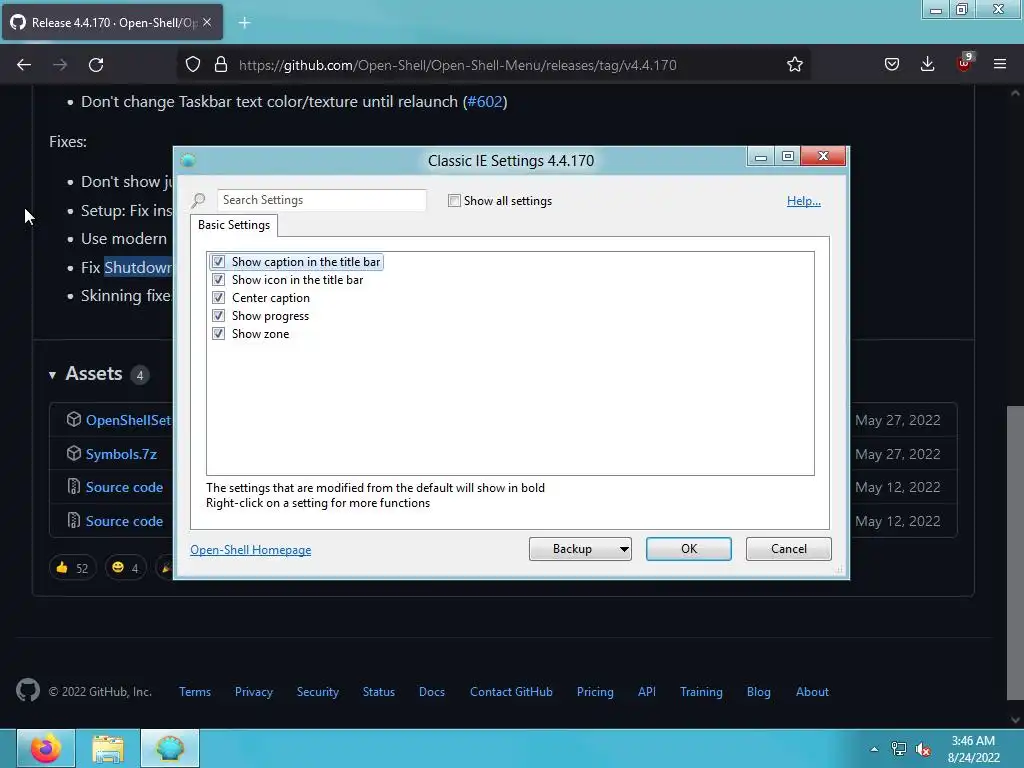Click the site security padlock icon
Screen dimensions: 1024x768
(x=221, y=65)
